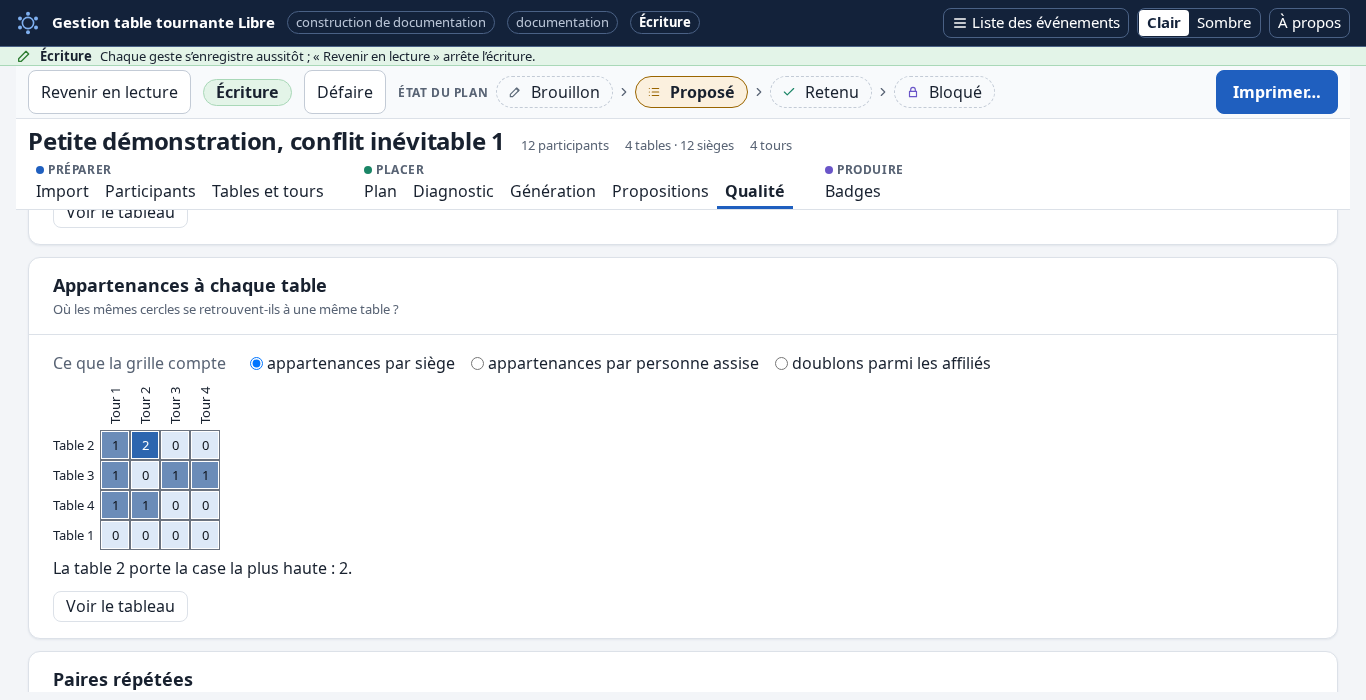Go to the Génération tab

coord(553,191)
